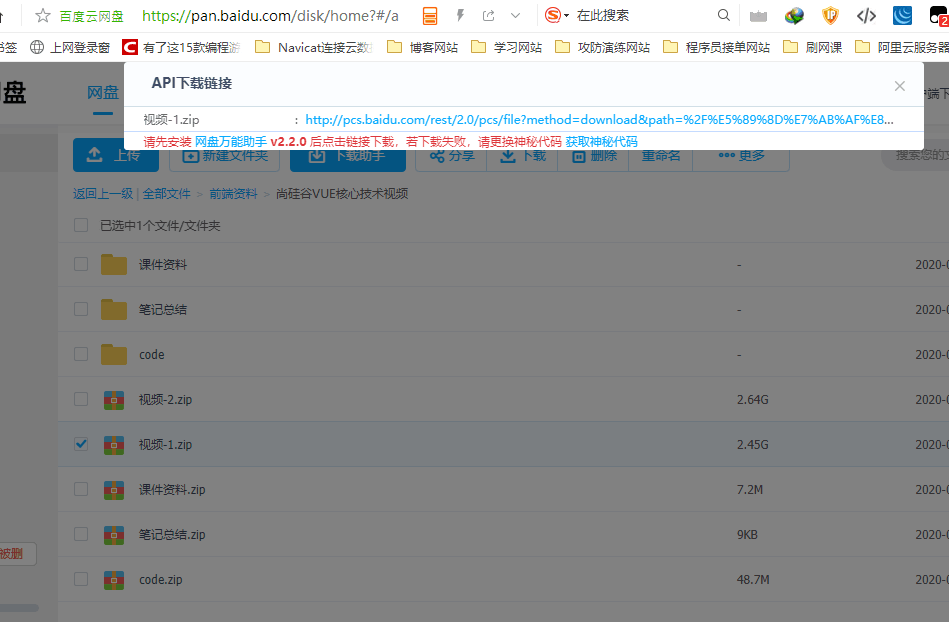This screenshot has height=622, width=949.
Task: Open 程序员接单网站 bookmark folder
Action: pos(717,47)
